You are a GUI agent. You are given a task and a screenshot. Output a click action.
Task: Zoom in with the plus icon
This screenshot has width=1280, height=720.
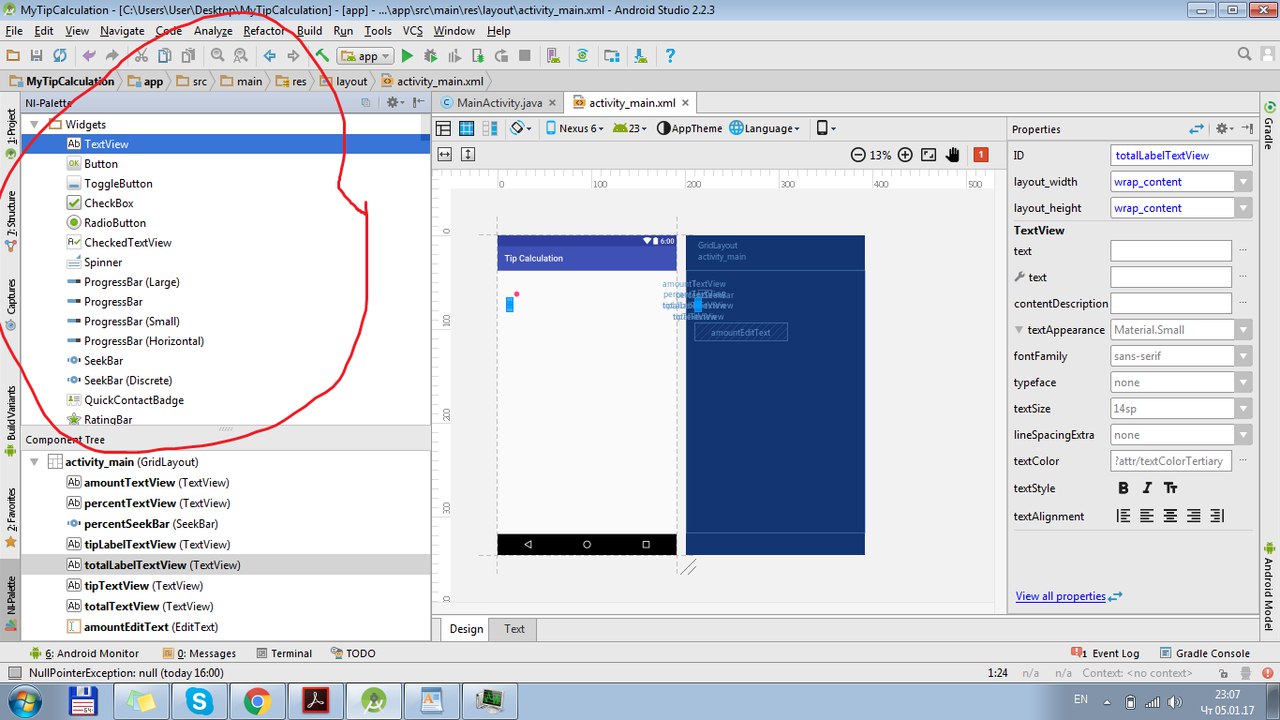[905, 155]
